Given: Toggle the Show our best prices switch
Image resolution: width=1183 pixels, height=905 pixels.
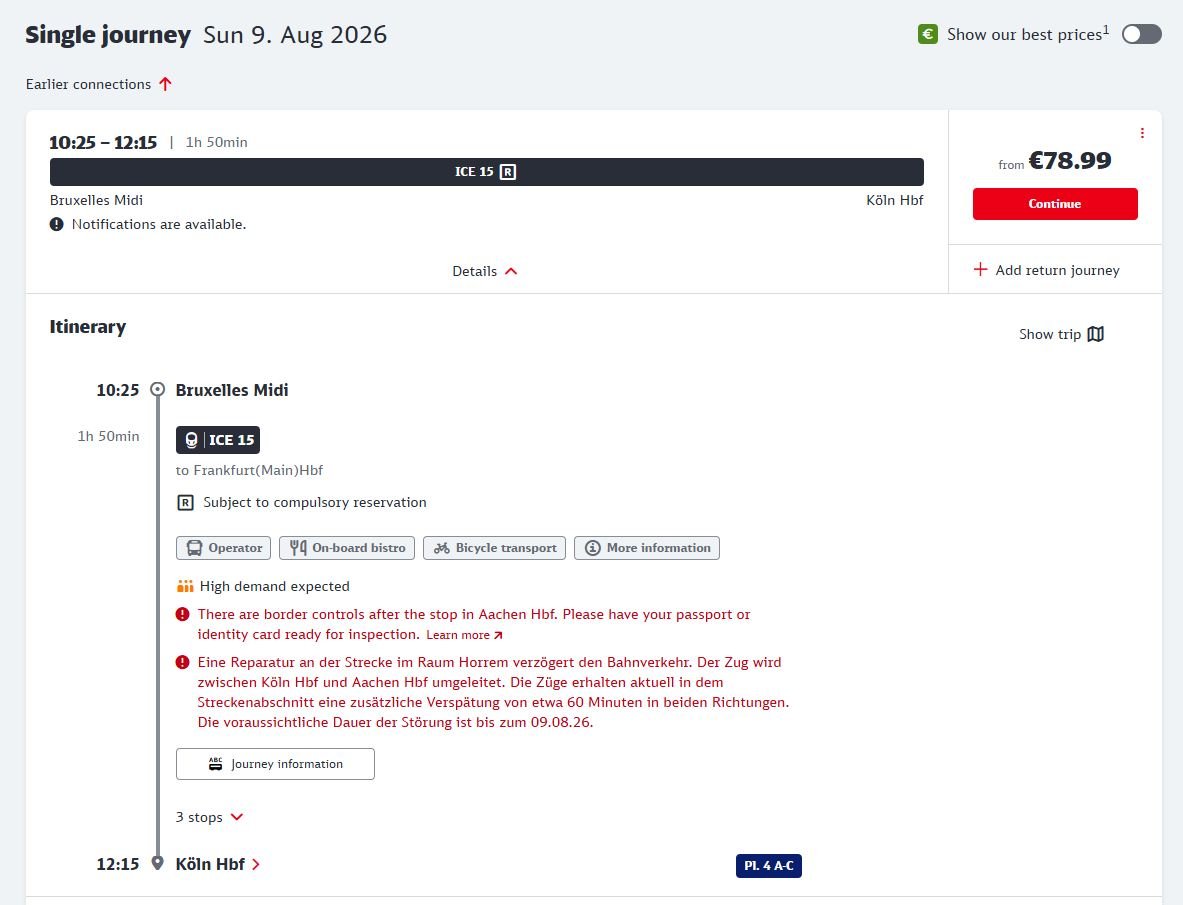Looking at the screenshot, I should pos(1142,35).
